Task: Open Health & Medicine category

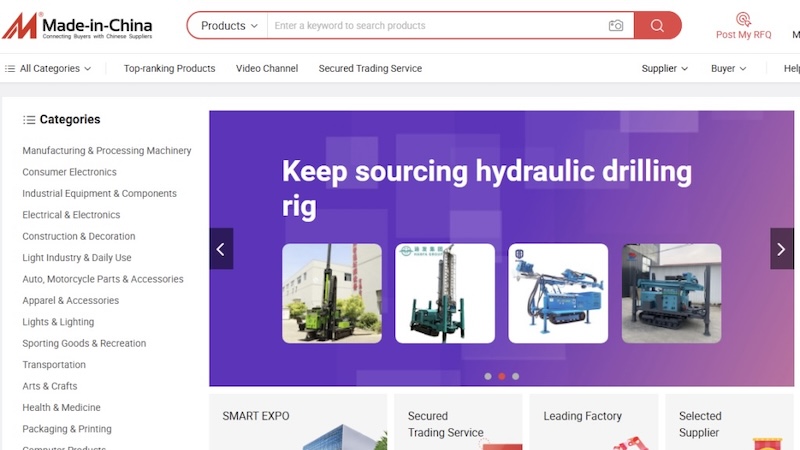Action: coord(61,408)
